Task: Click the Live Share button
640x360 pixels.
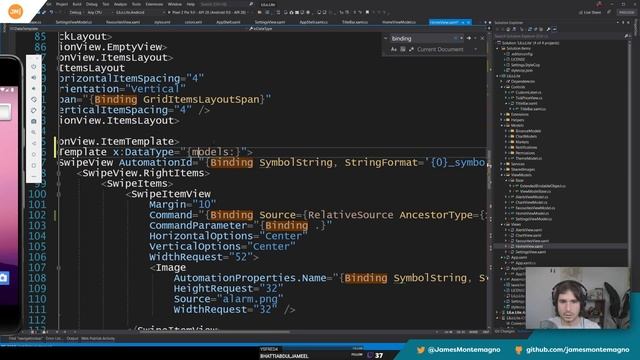Action: [590, 13]
